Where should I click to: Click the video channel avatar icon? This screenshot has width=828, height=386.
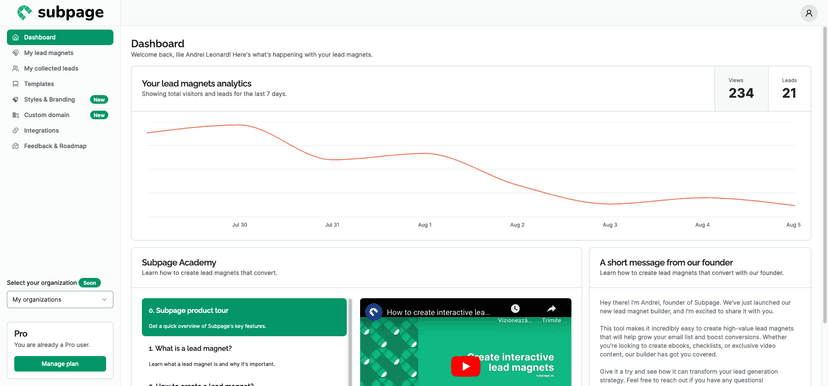(374, 312)
